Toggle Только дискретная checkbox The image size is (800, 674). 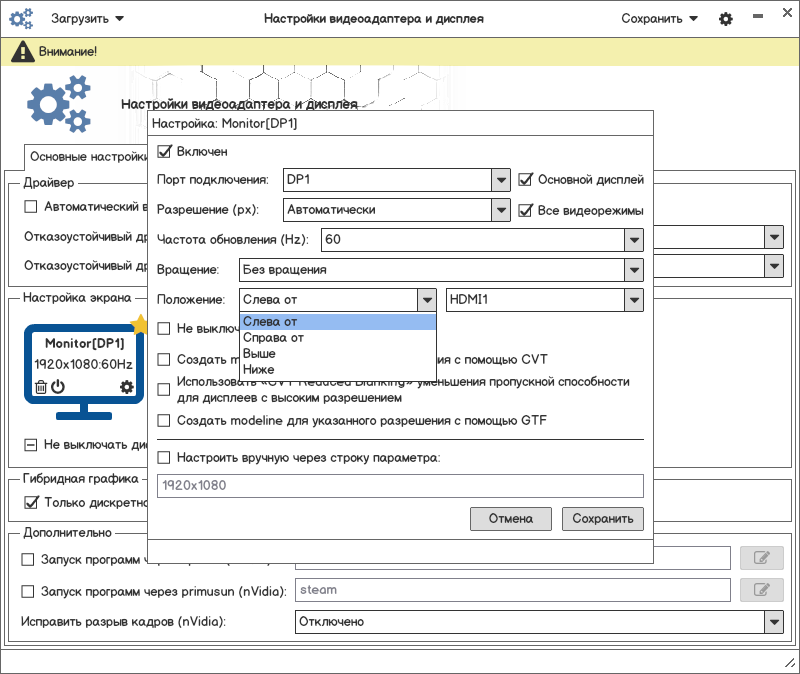pos(31,503)
